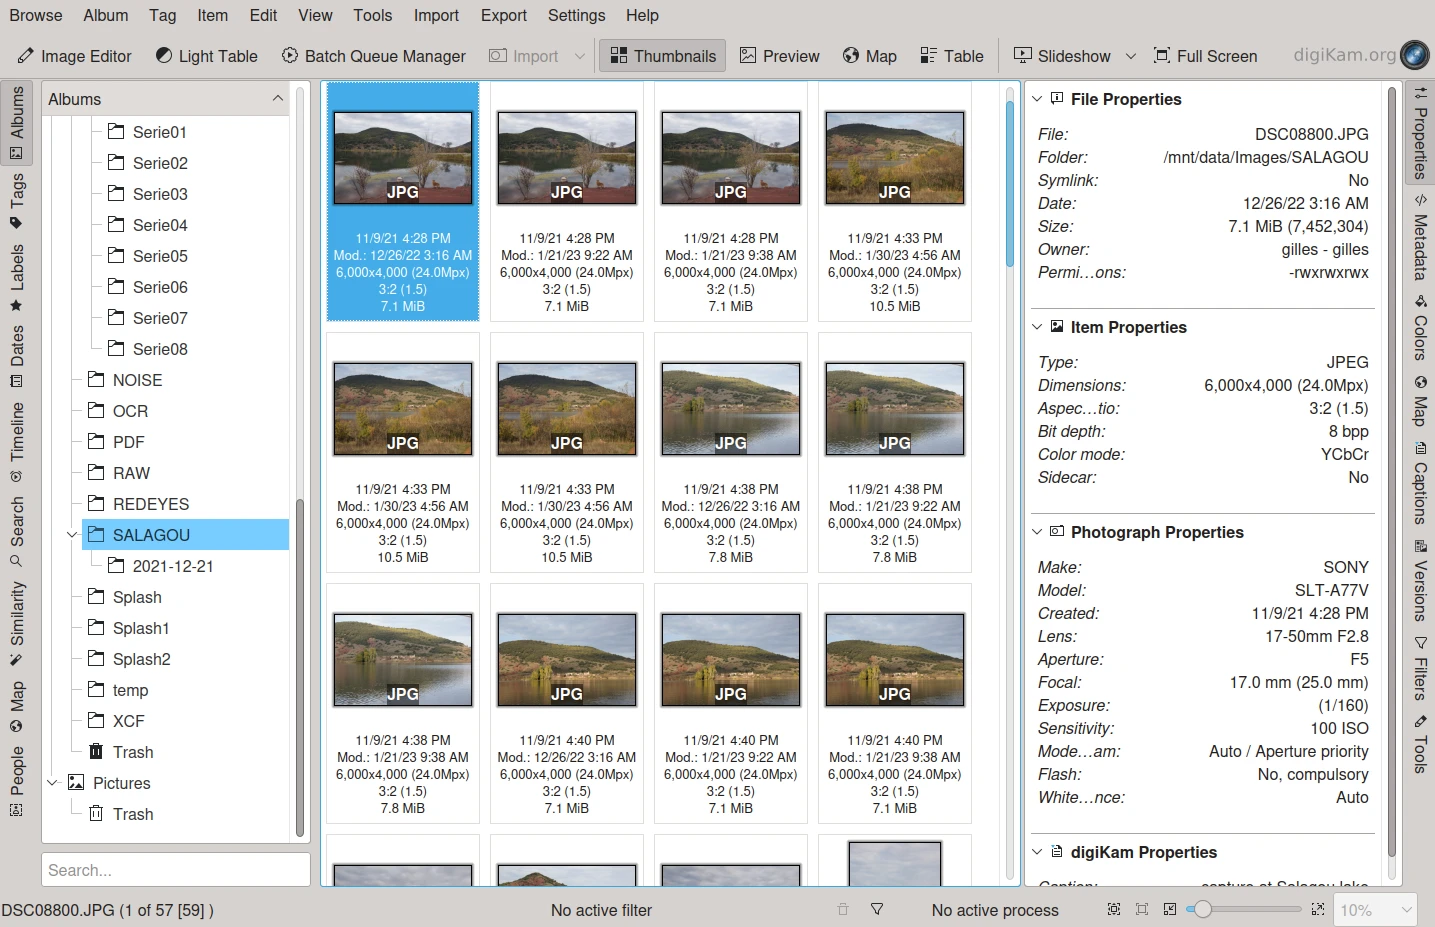Switch to Thumbnails view mode
Image resolution: width=1435 pixels, height=927 pixels.
coord(663,56)
